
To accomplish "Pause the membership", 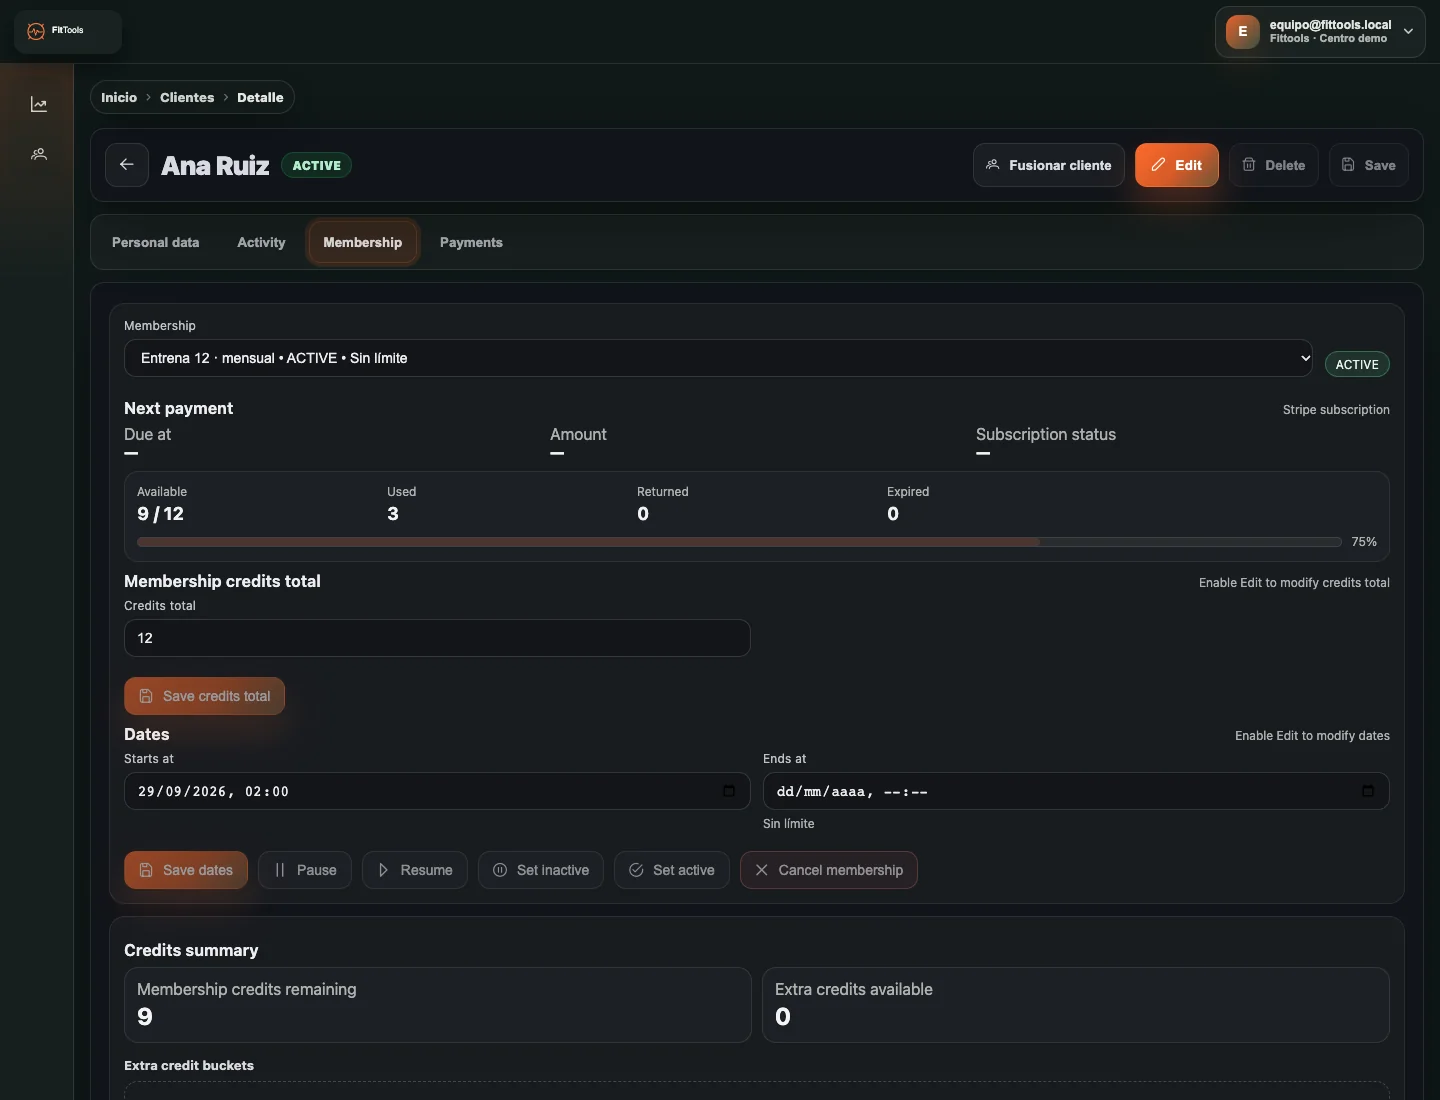I will (x=305, y=870).
